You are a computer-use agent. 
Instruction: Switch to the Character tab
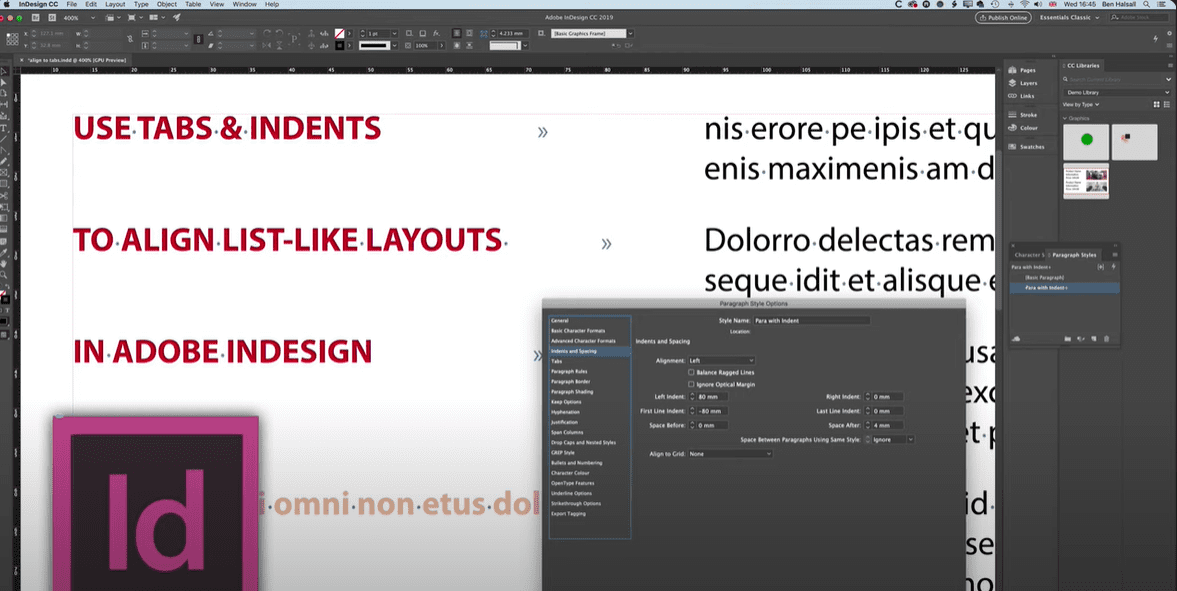pos(1028,254)
